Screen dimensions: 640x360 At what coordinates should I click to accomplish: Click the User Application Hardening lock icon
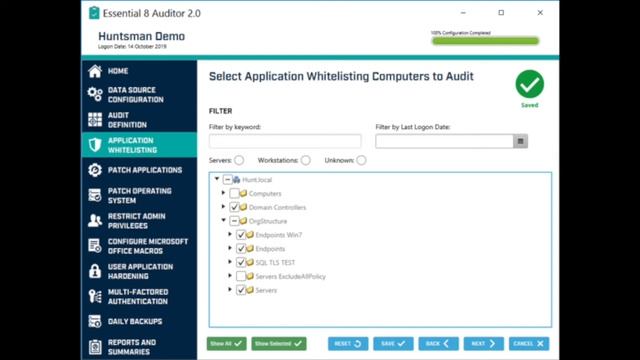[x=95, y=271]
